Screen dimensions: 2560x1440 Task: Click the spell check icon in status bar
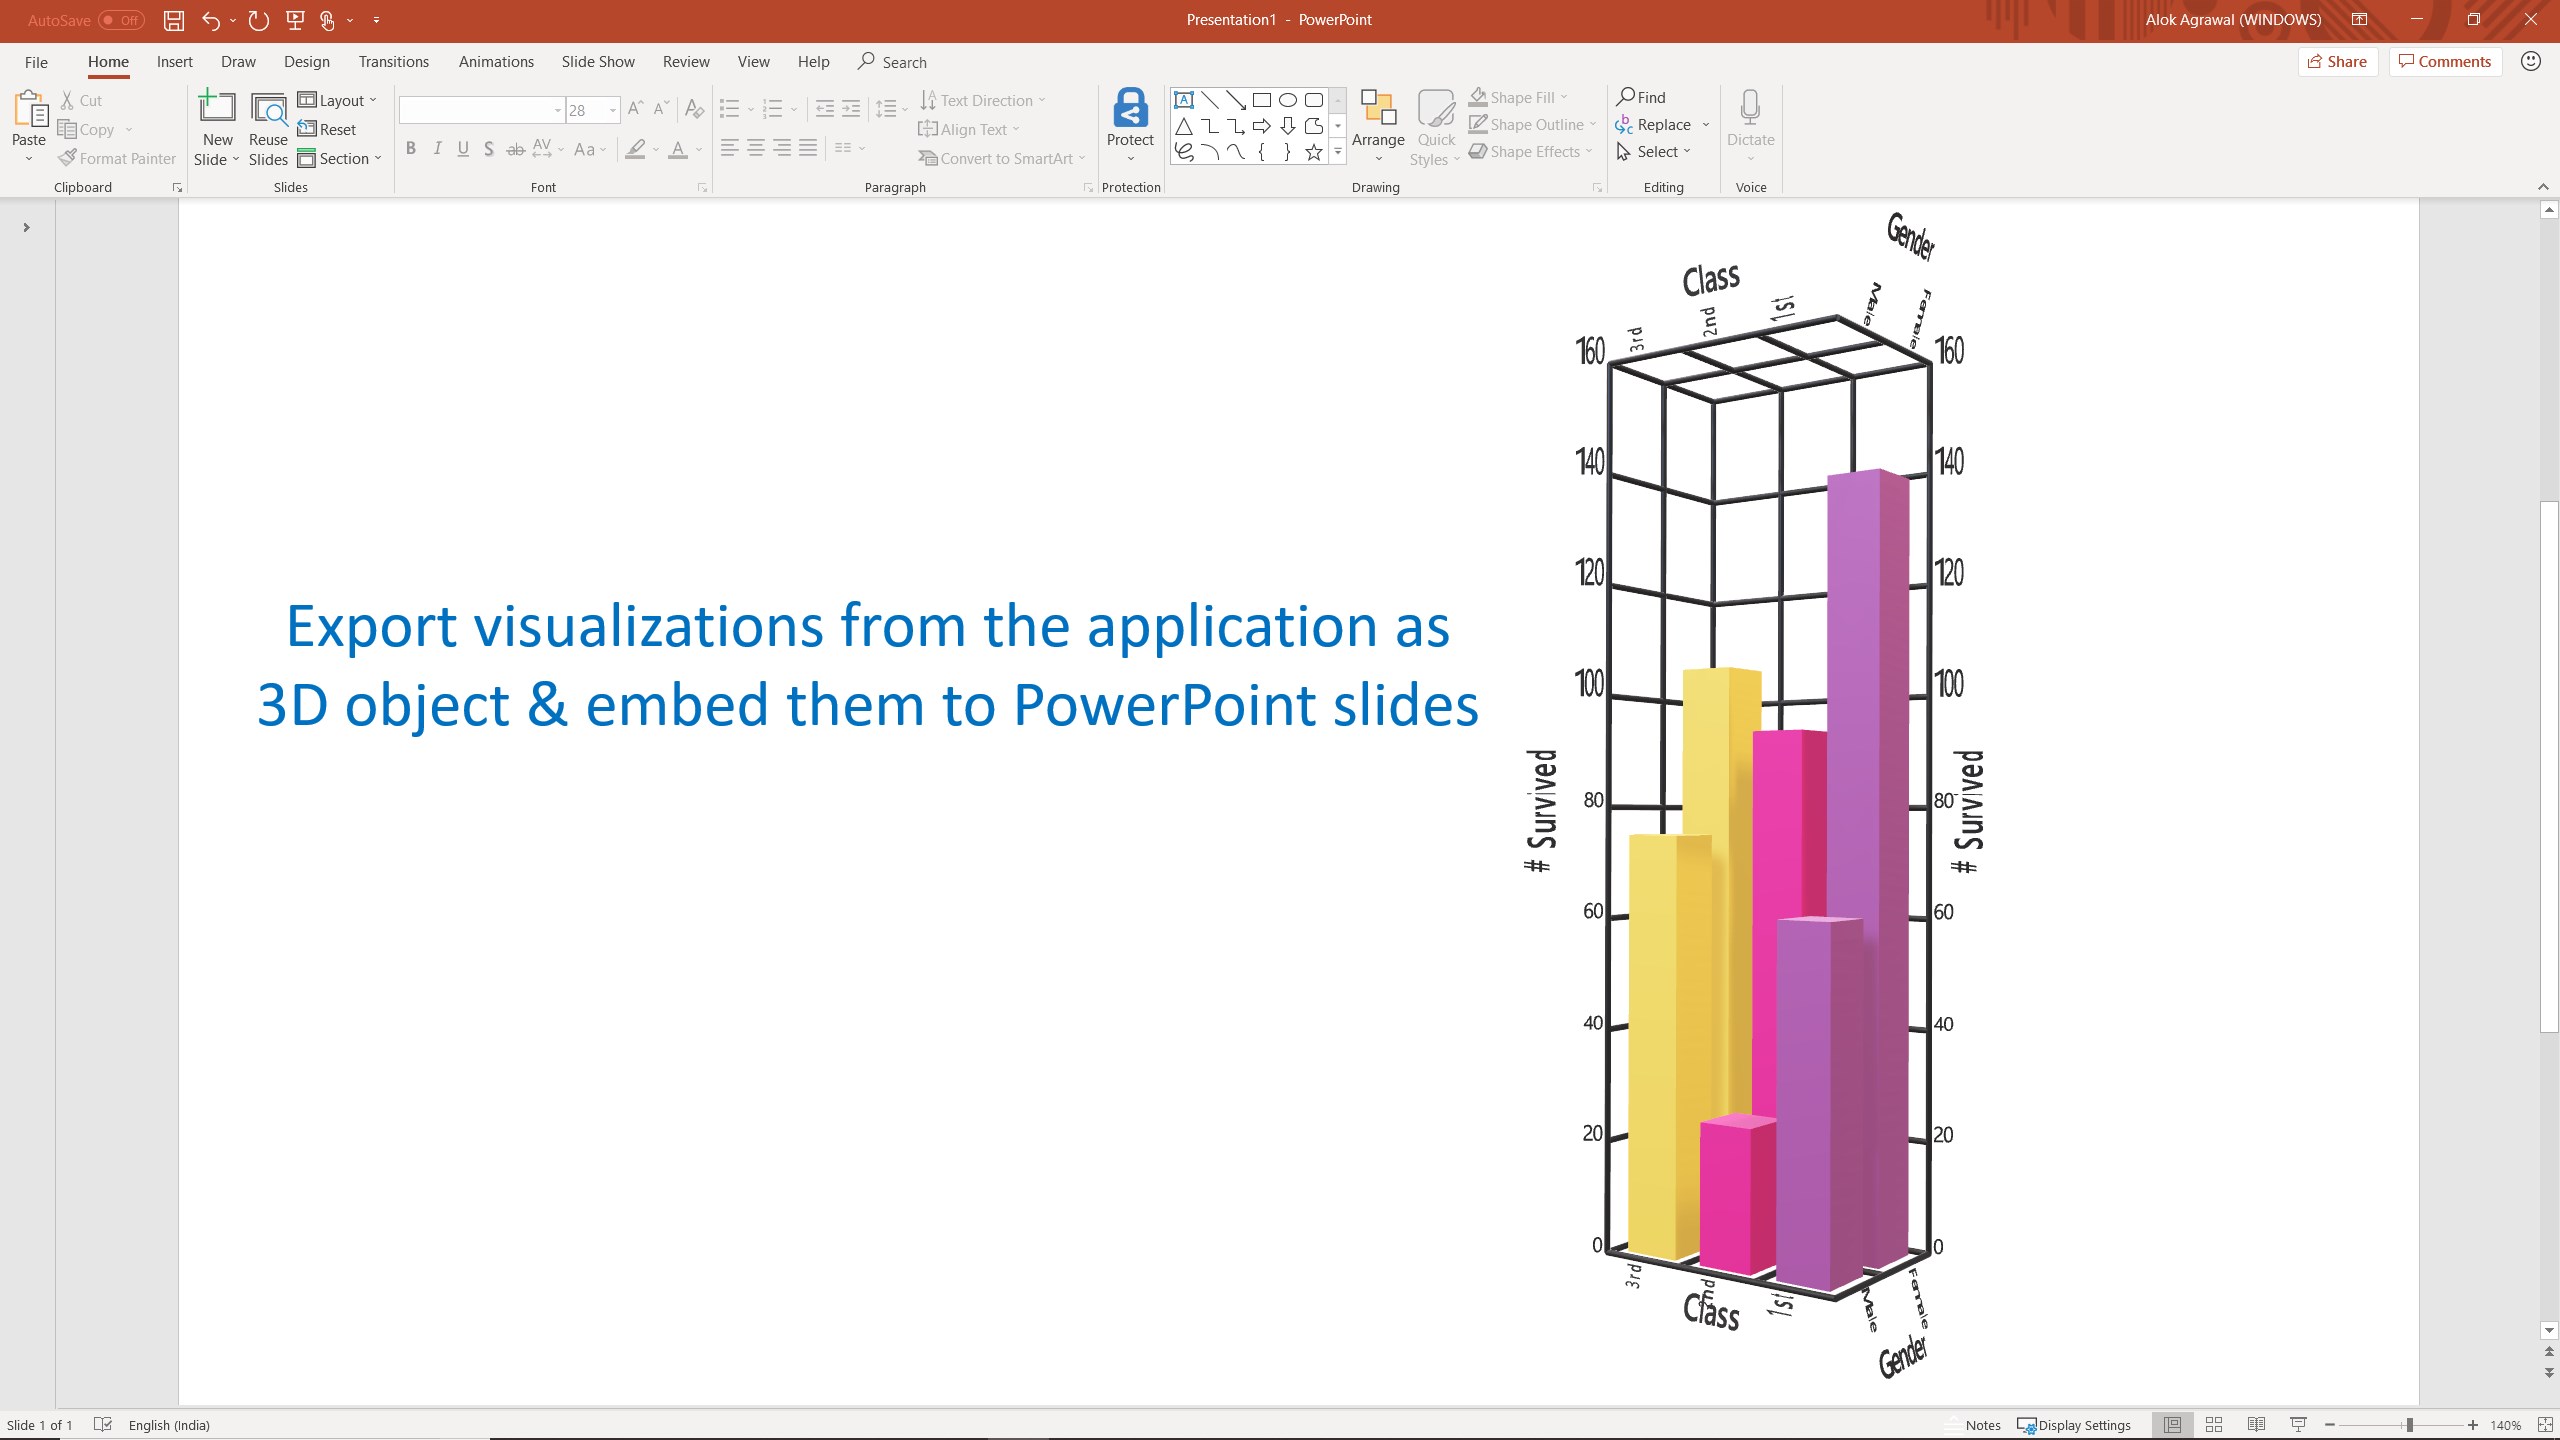(103, 1425)
